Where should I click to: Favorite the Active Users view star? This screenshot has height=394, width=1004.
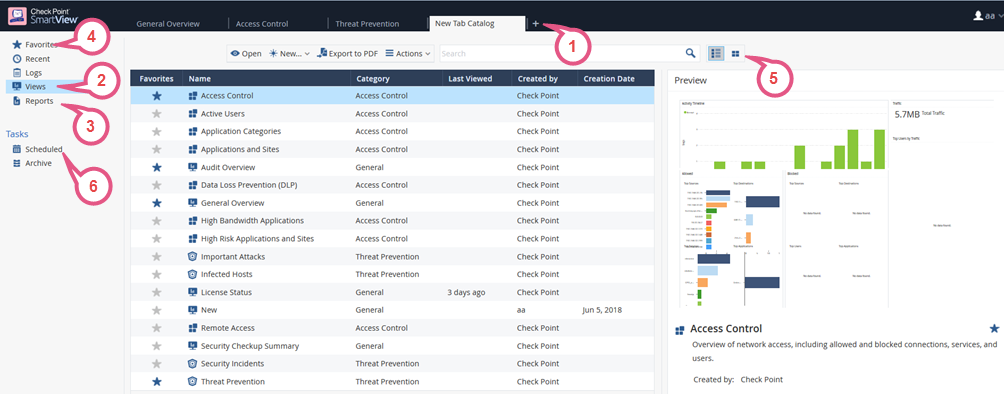pyautogui.click(x=157, y=113)
